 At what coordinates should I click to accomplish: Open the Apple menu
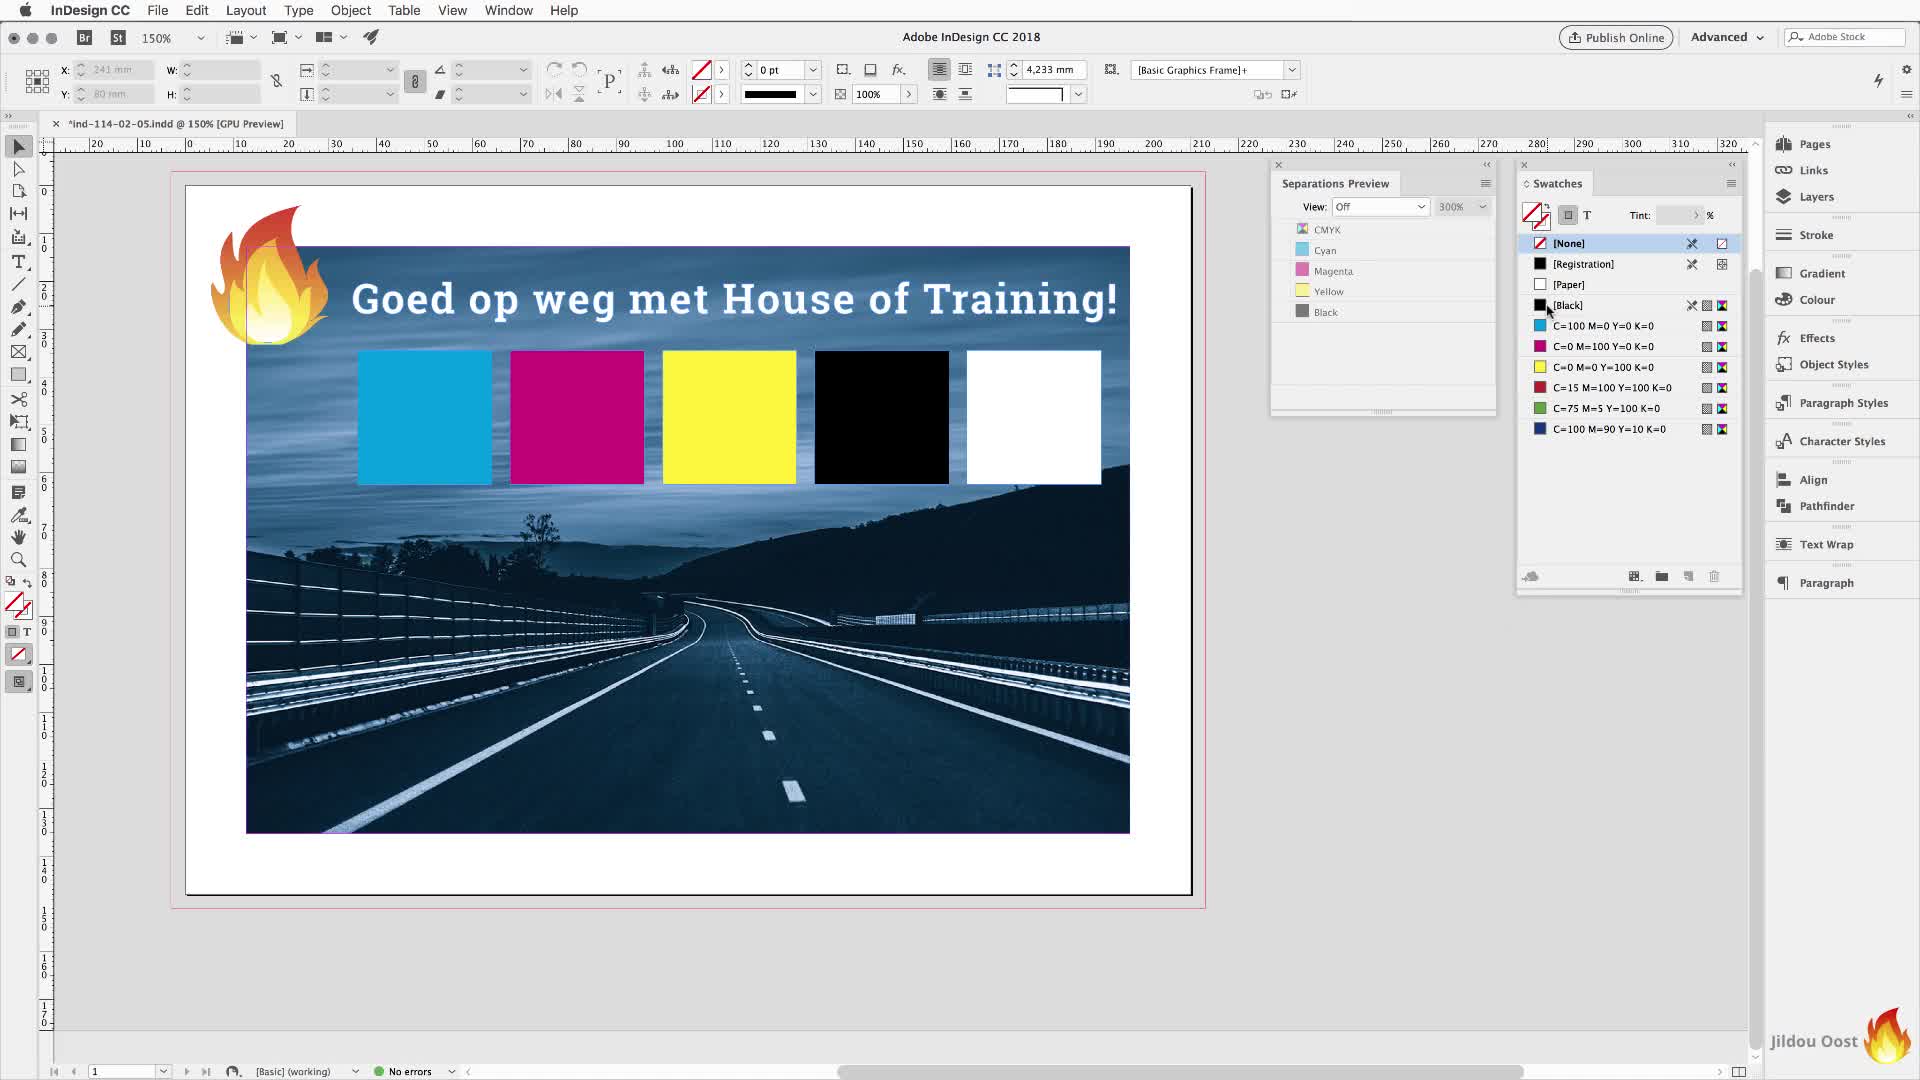[25, 10]
